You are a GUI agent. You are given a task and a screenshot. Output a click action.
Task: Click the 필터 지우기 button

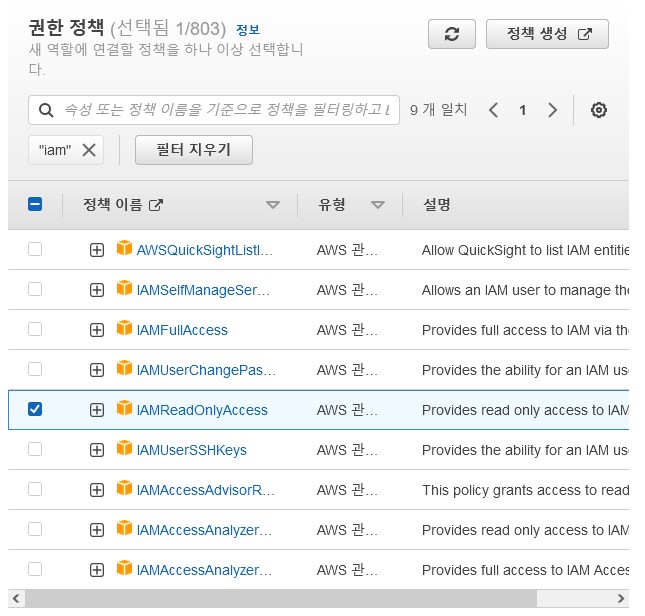click(194, 150)
